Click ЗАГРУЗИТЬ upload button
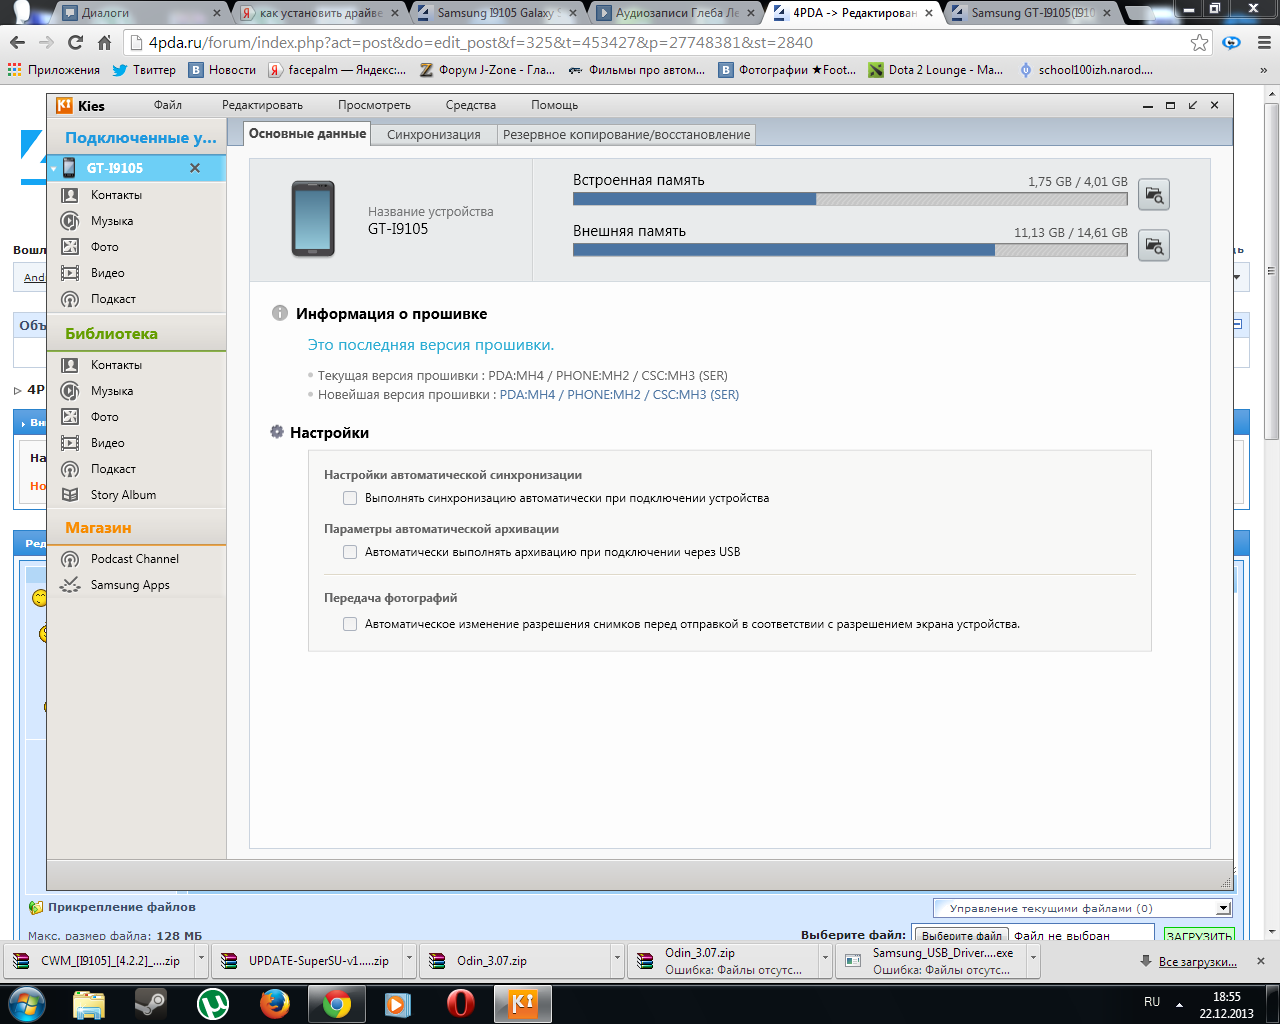Screen dimensions: 1280x1024 click(1199, 936)
